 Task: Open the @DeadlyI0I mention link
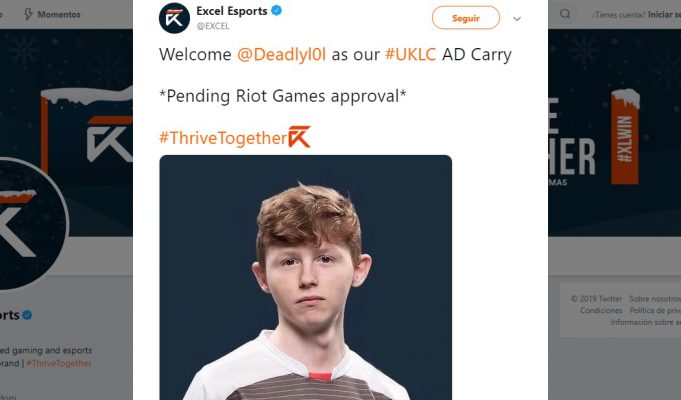click(x=281, y=55)
